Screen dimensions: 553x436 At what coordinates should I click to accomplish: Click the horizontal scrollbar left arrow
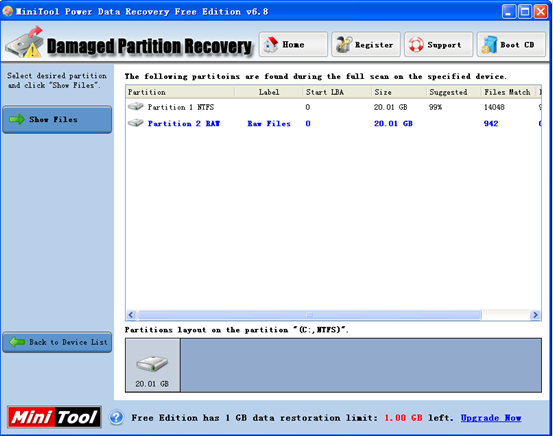pos(131,315)
